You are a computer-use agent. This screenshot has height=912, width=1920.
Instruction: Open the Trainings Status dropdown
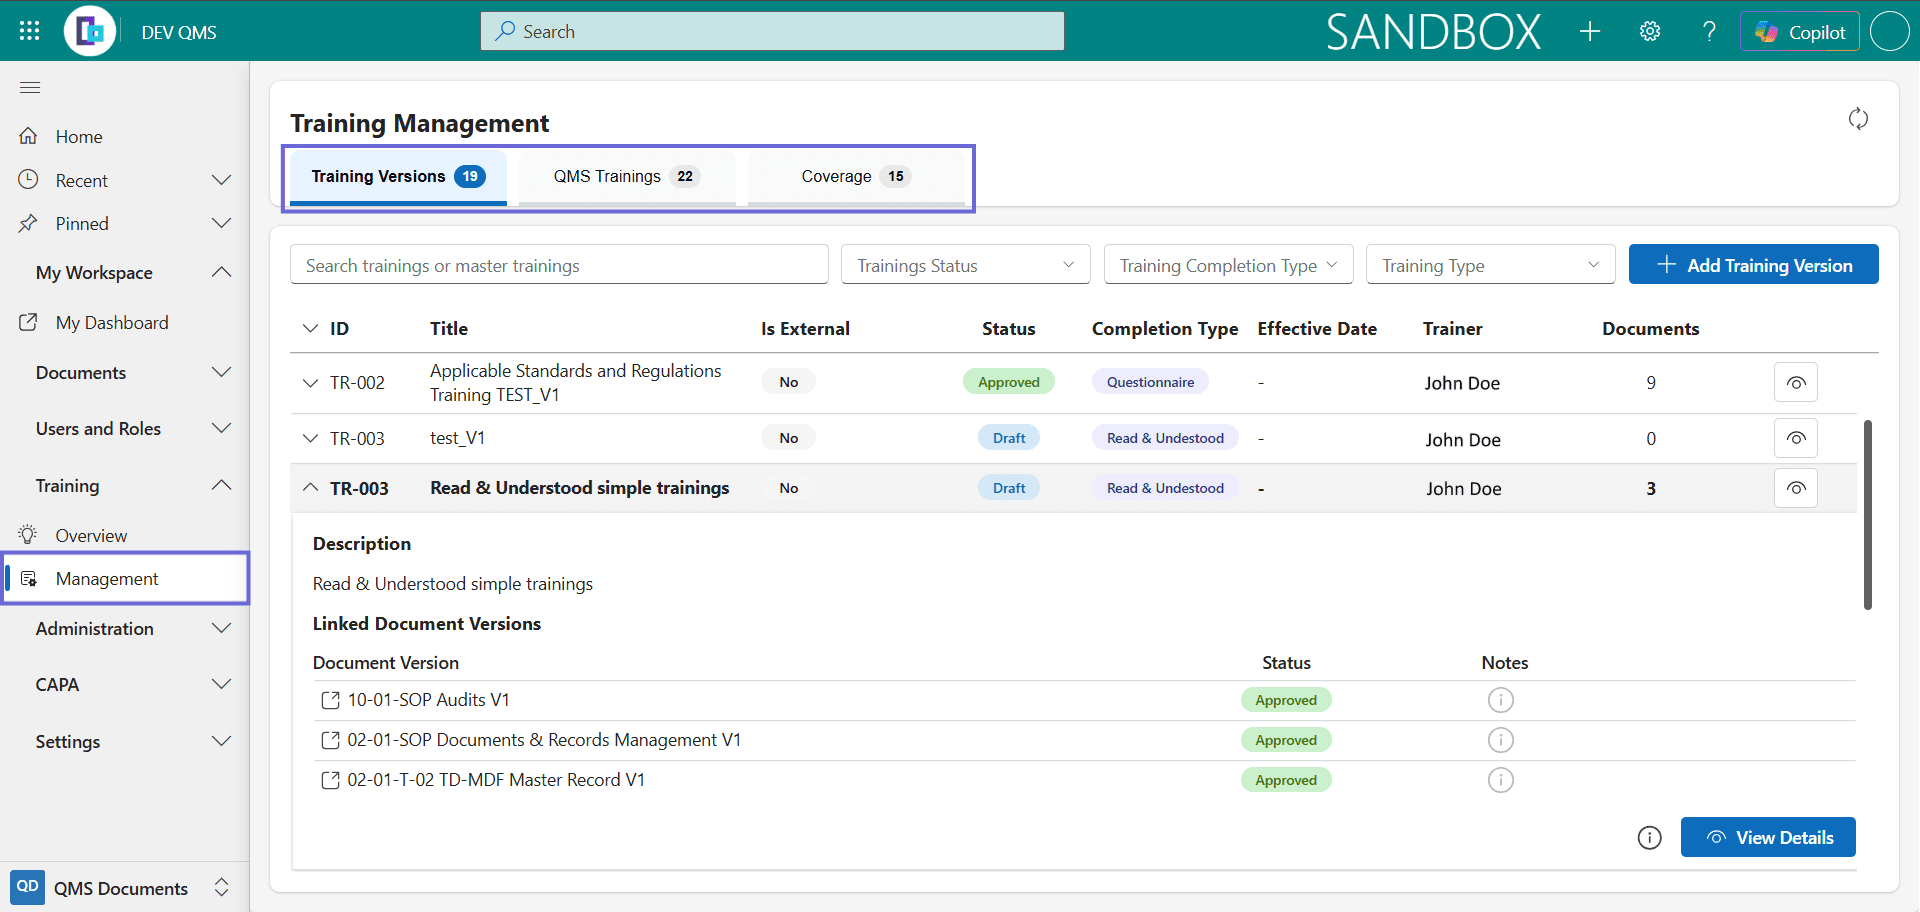pos(965,265)
